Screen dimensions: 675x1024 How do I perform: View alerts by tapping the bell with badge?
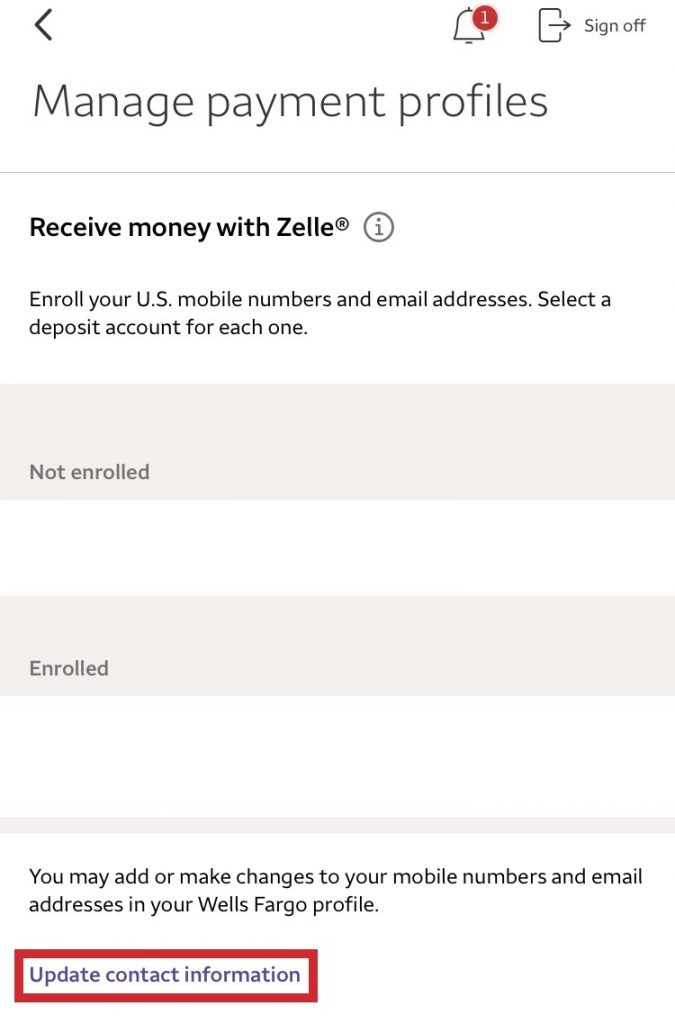466,28
